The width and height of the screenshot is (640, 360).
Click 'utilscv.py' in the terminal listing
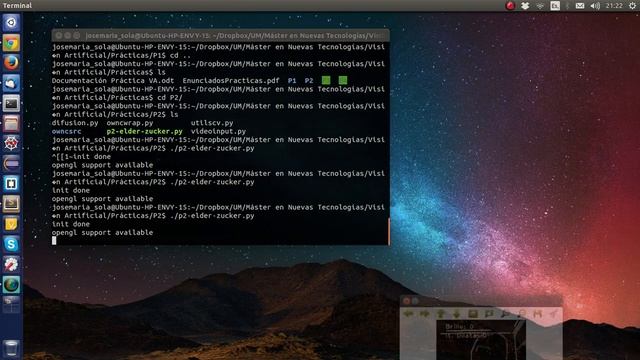(x=212, y=122)
